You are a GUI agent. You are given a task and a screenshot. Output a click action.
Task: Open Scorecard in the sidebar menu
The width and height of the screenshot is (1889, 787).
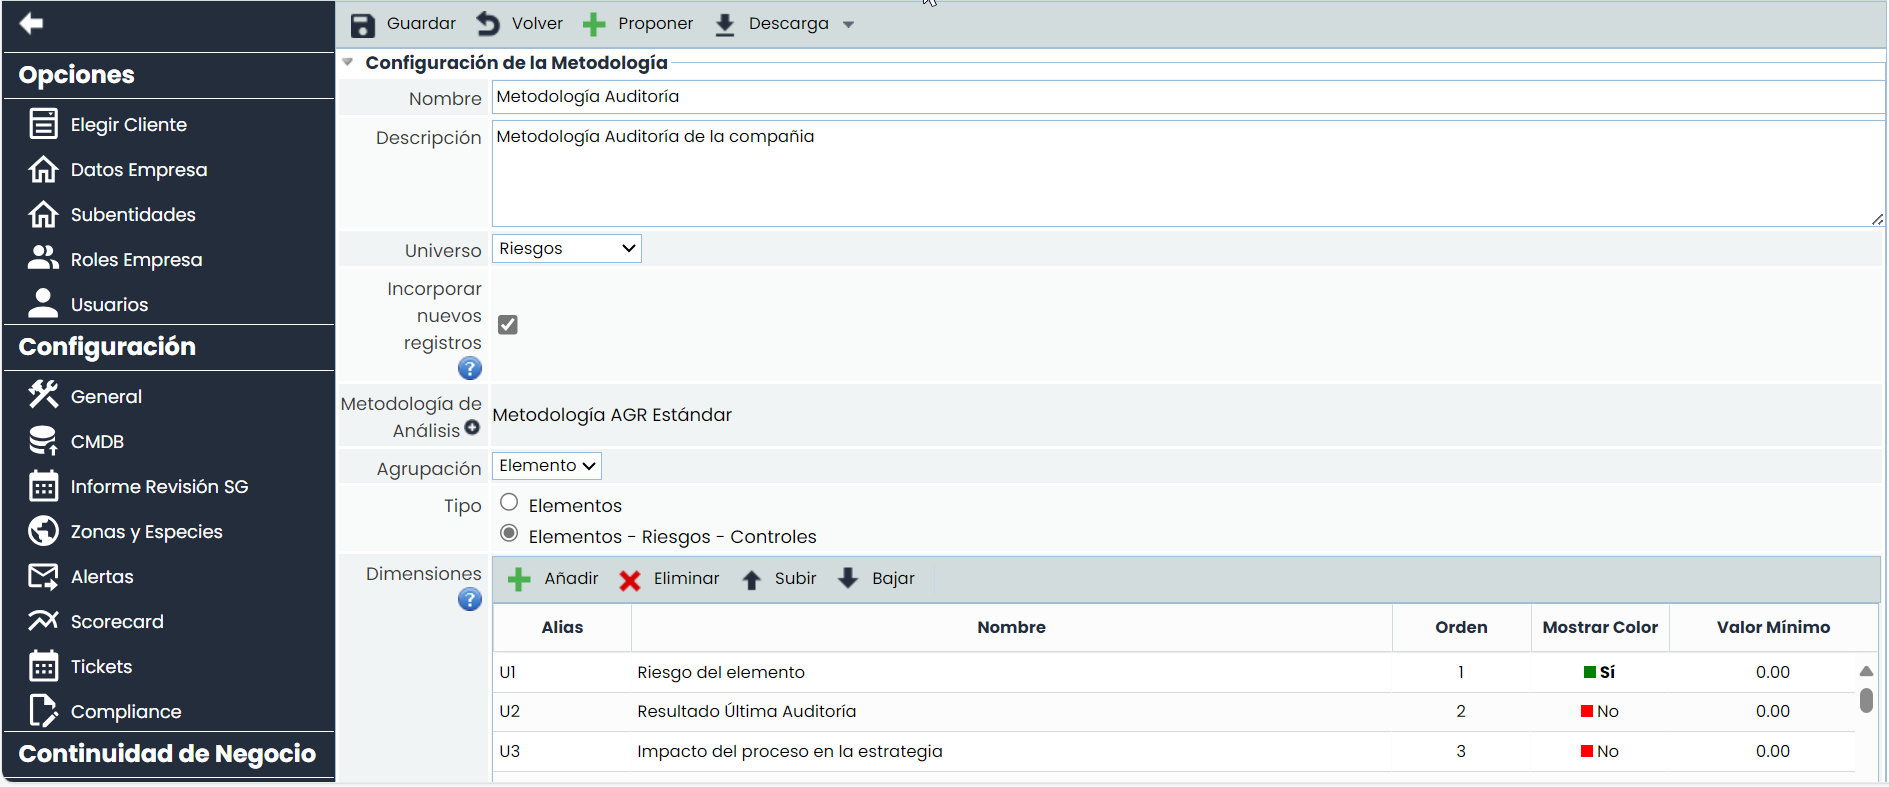click(117, 622)
